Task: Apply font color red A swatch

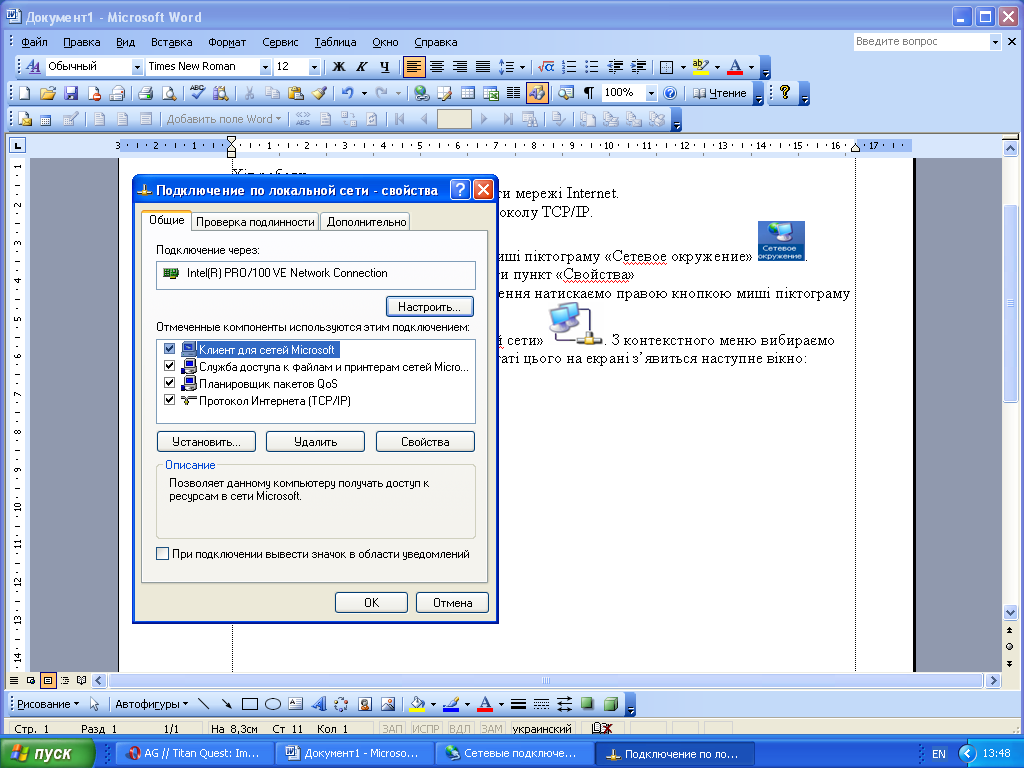Action: (735, 67)
